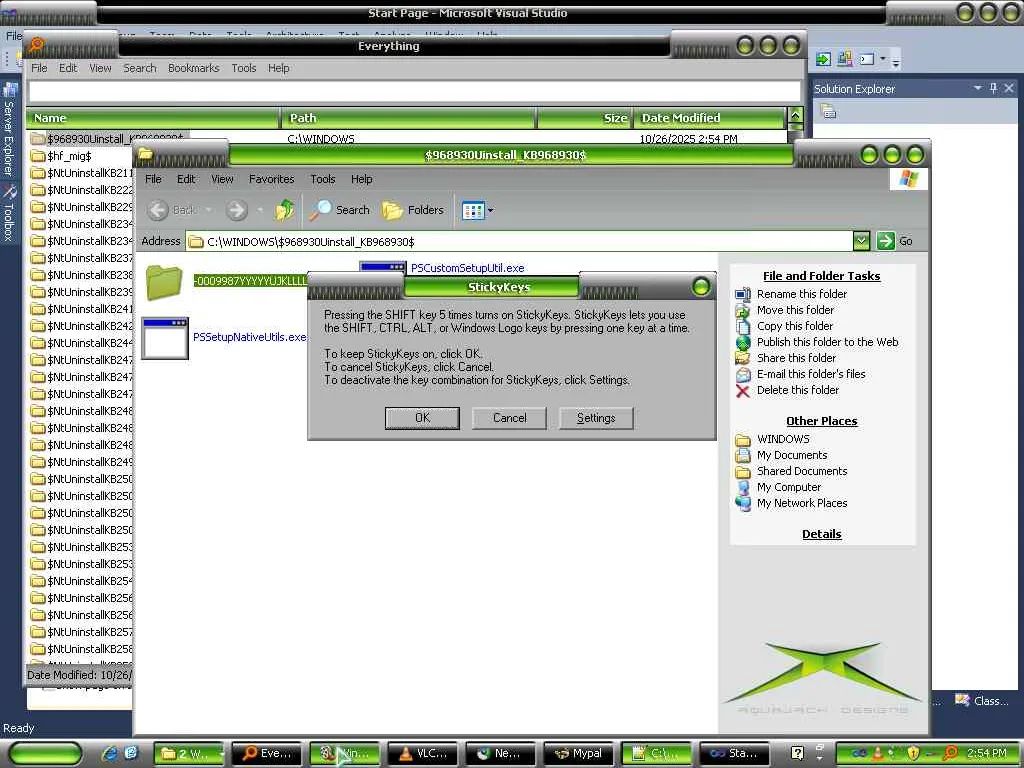Click the Back arrow in Explorer toolbar

tap(157, 210)
